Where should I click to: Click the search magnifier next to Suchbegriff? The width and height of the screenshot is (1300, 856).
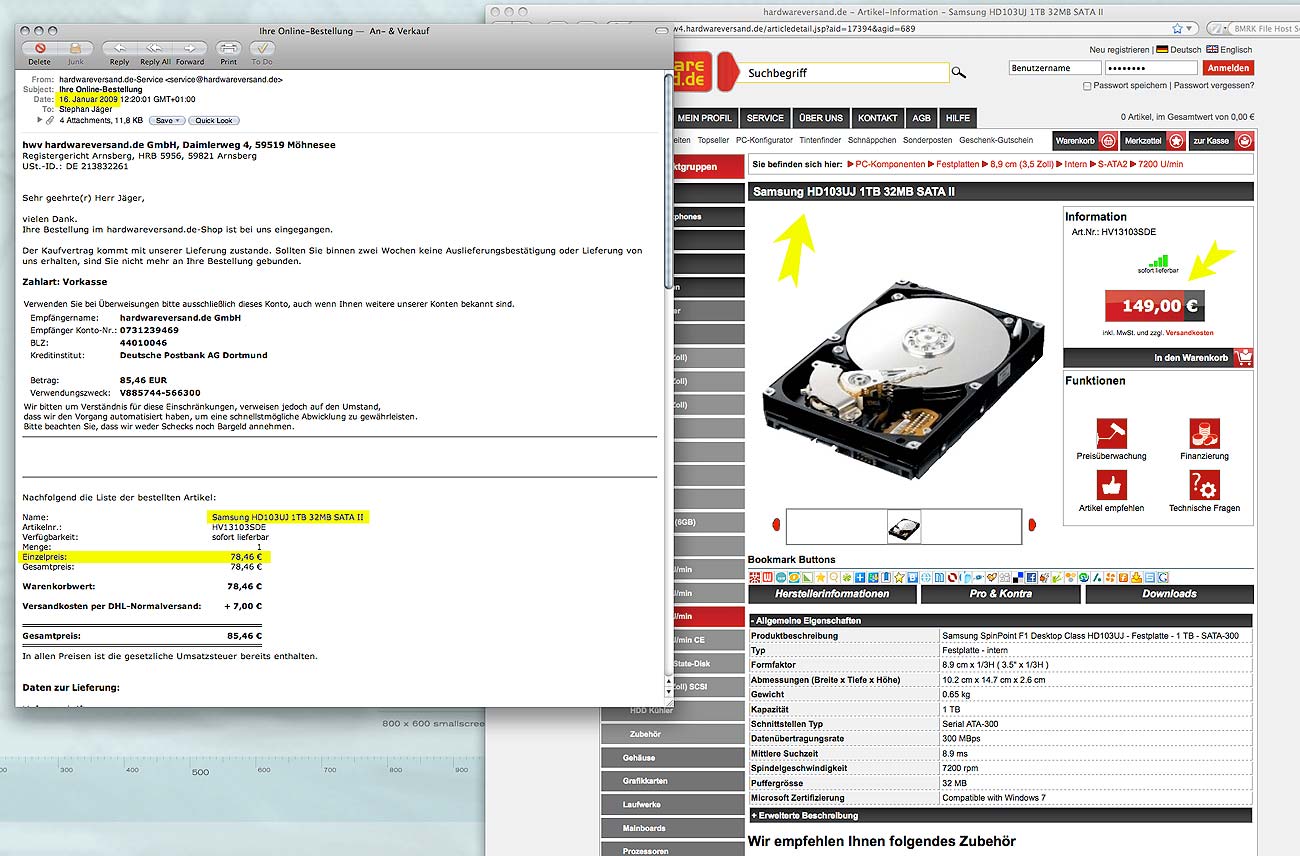pyautogui.click(x=959, y=73)
